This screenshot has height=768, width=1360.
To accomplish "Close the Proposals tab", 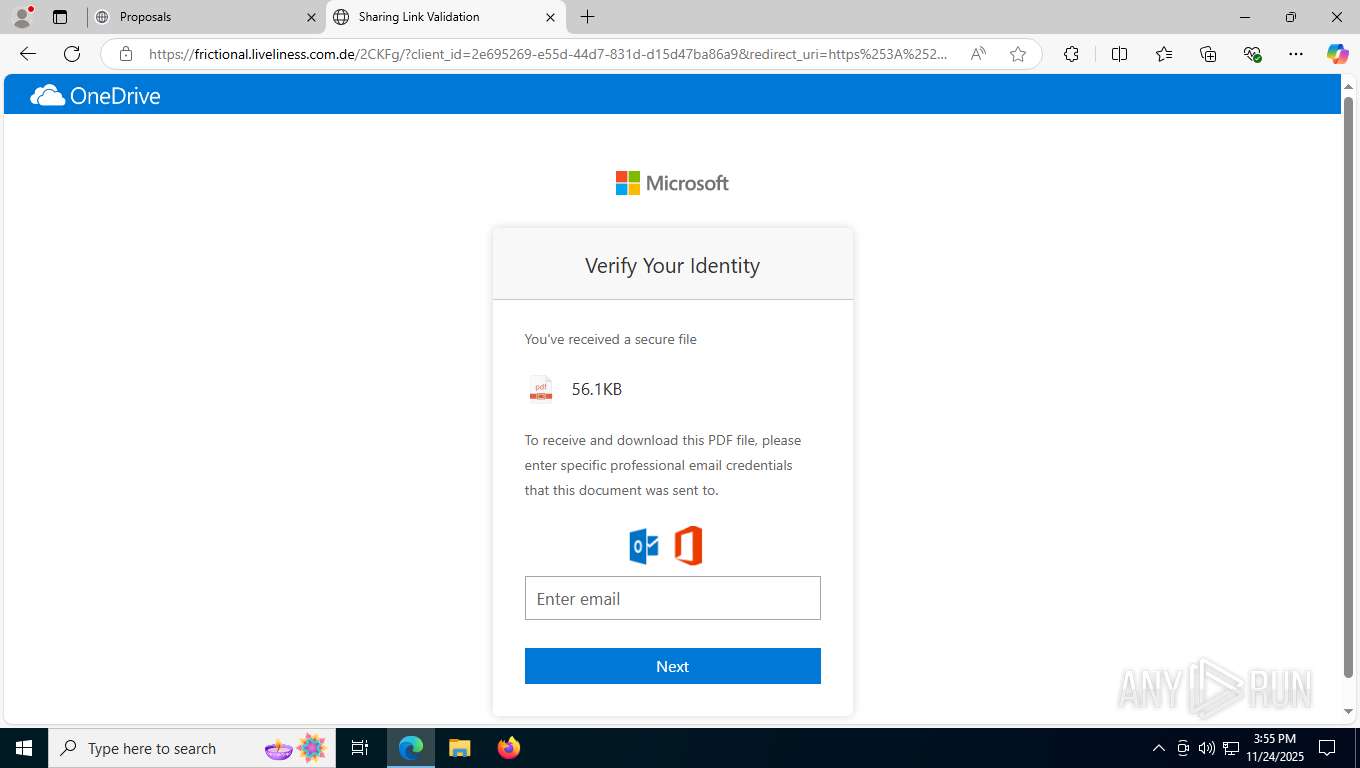I will point(311,17).
